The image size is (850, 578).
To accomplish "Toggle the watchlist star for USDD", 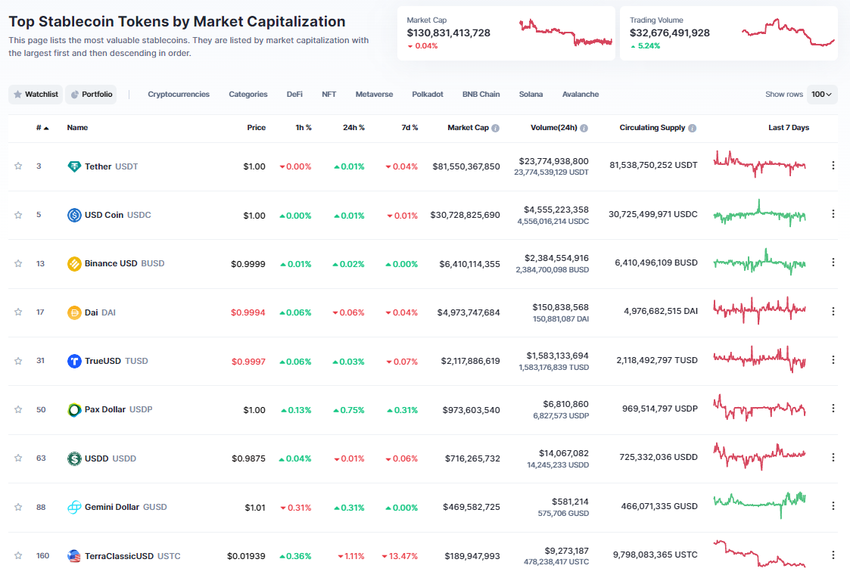I will click(x=18, y=458).
